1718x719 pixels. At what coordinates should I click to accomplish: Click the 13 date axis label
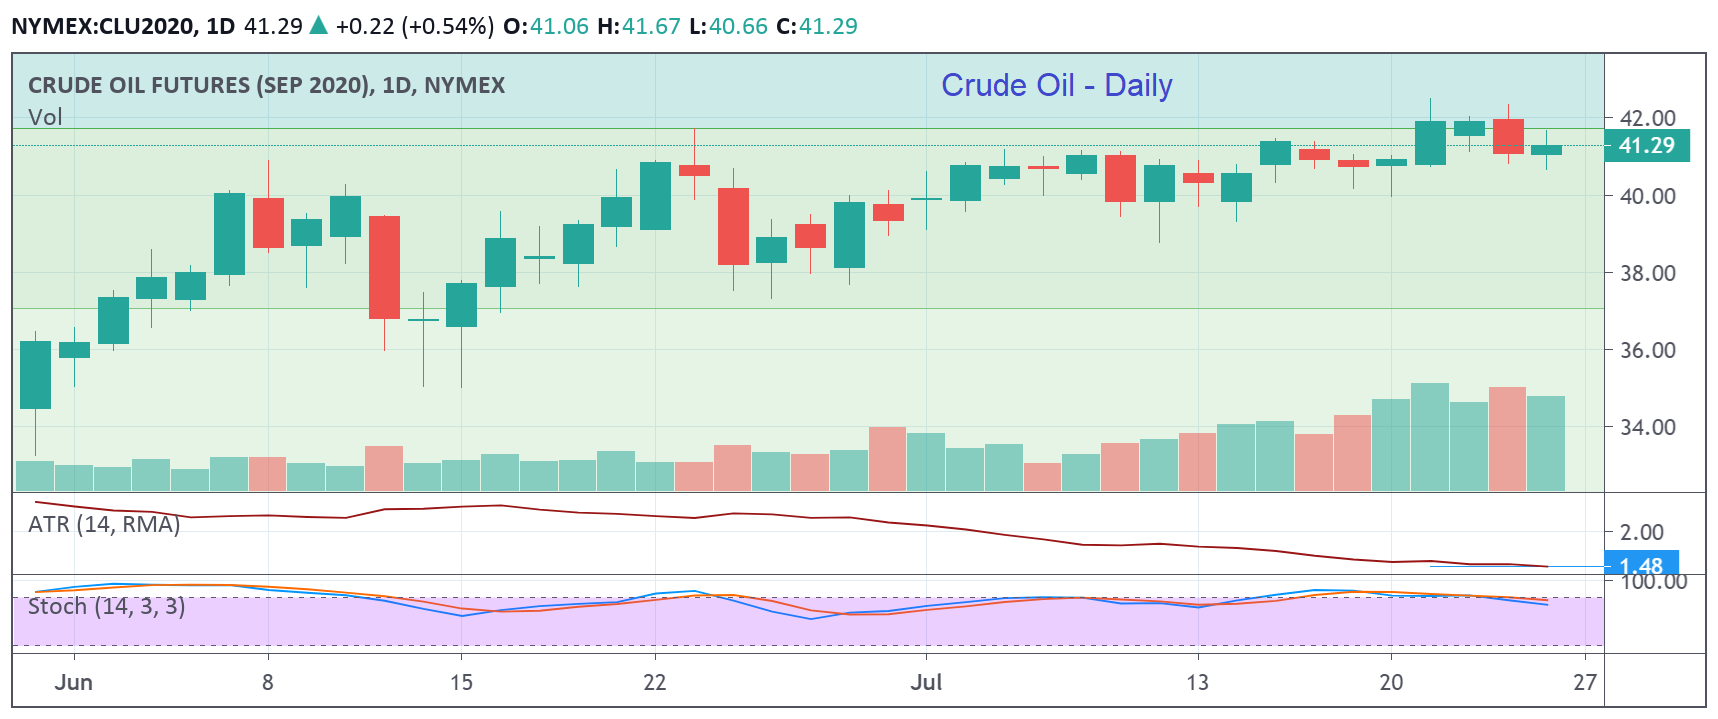pos(1198,682)
